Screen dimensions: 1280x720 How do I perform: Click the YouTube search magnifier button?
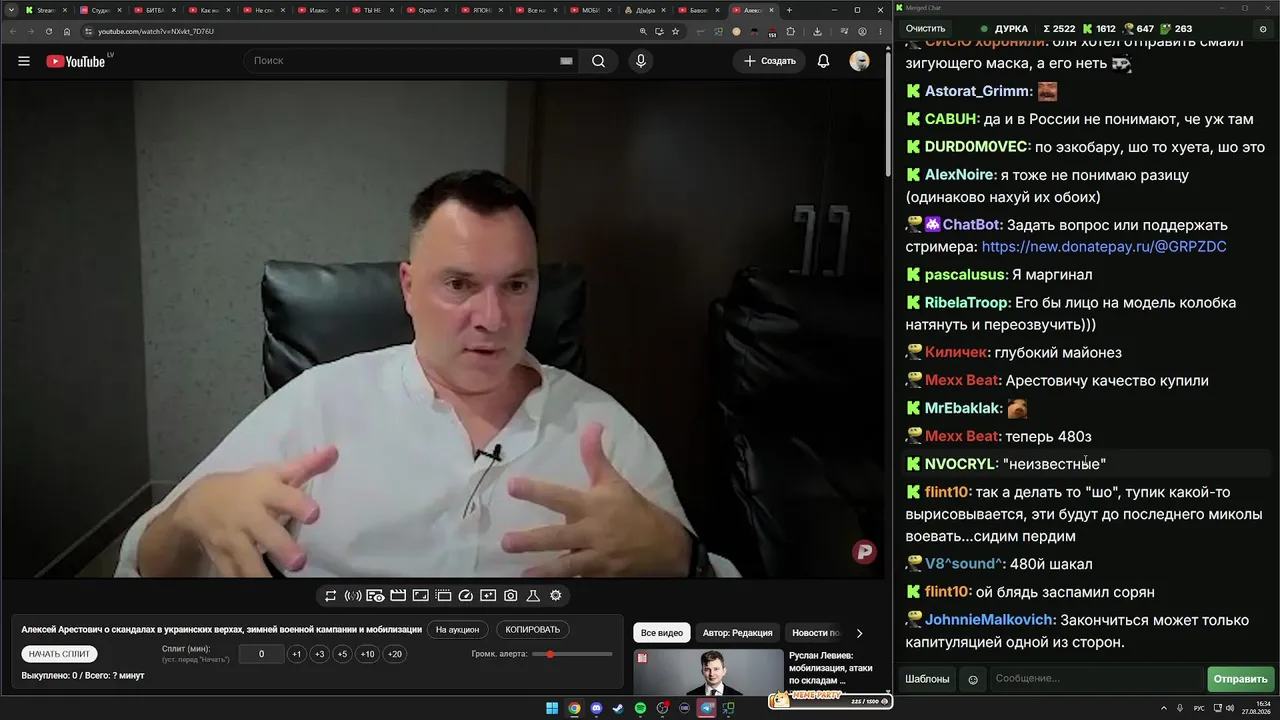point(598,61)
